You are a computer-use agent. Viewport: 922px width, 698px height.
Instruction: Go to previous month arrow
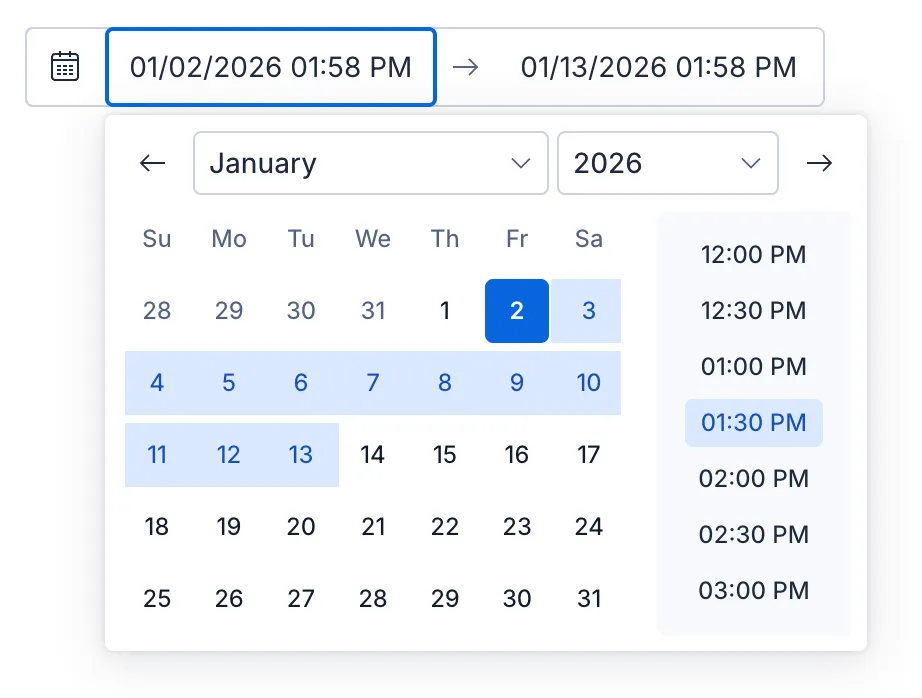point(152,163)
